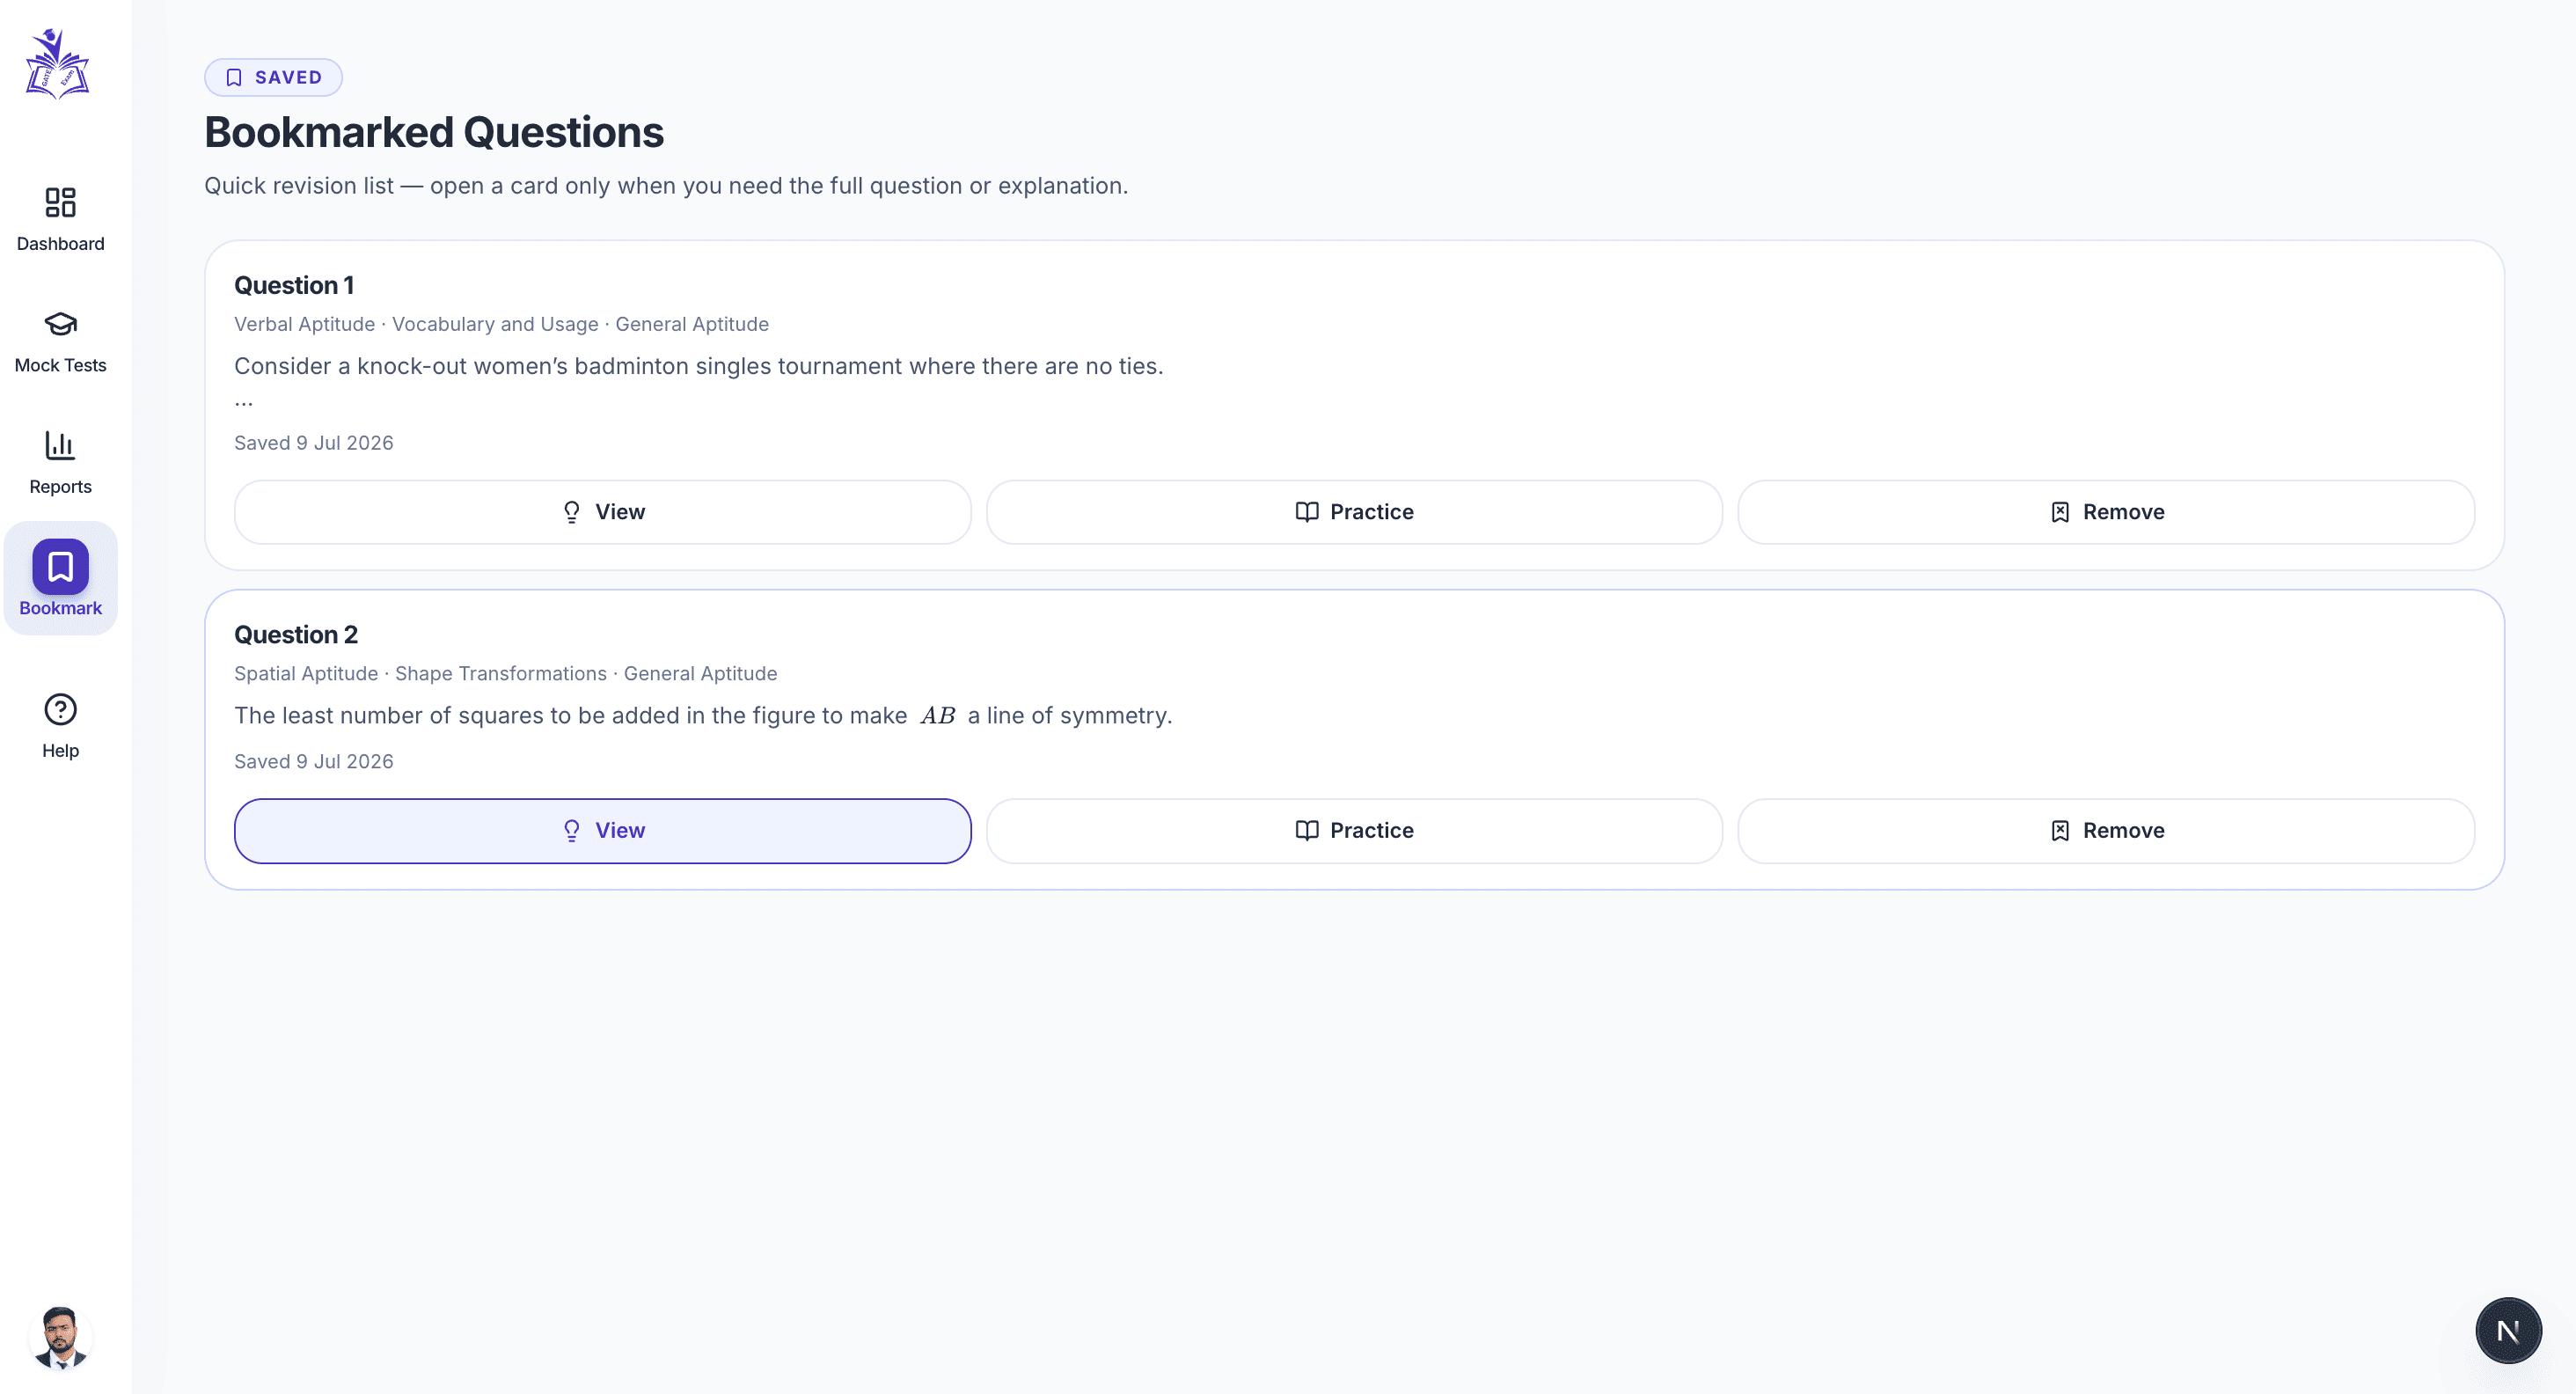This screenshot has width=2576, height=1394.
Task: Open the Dashboard grid icon
Action: coord(60,202)
